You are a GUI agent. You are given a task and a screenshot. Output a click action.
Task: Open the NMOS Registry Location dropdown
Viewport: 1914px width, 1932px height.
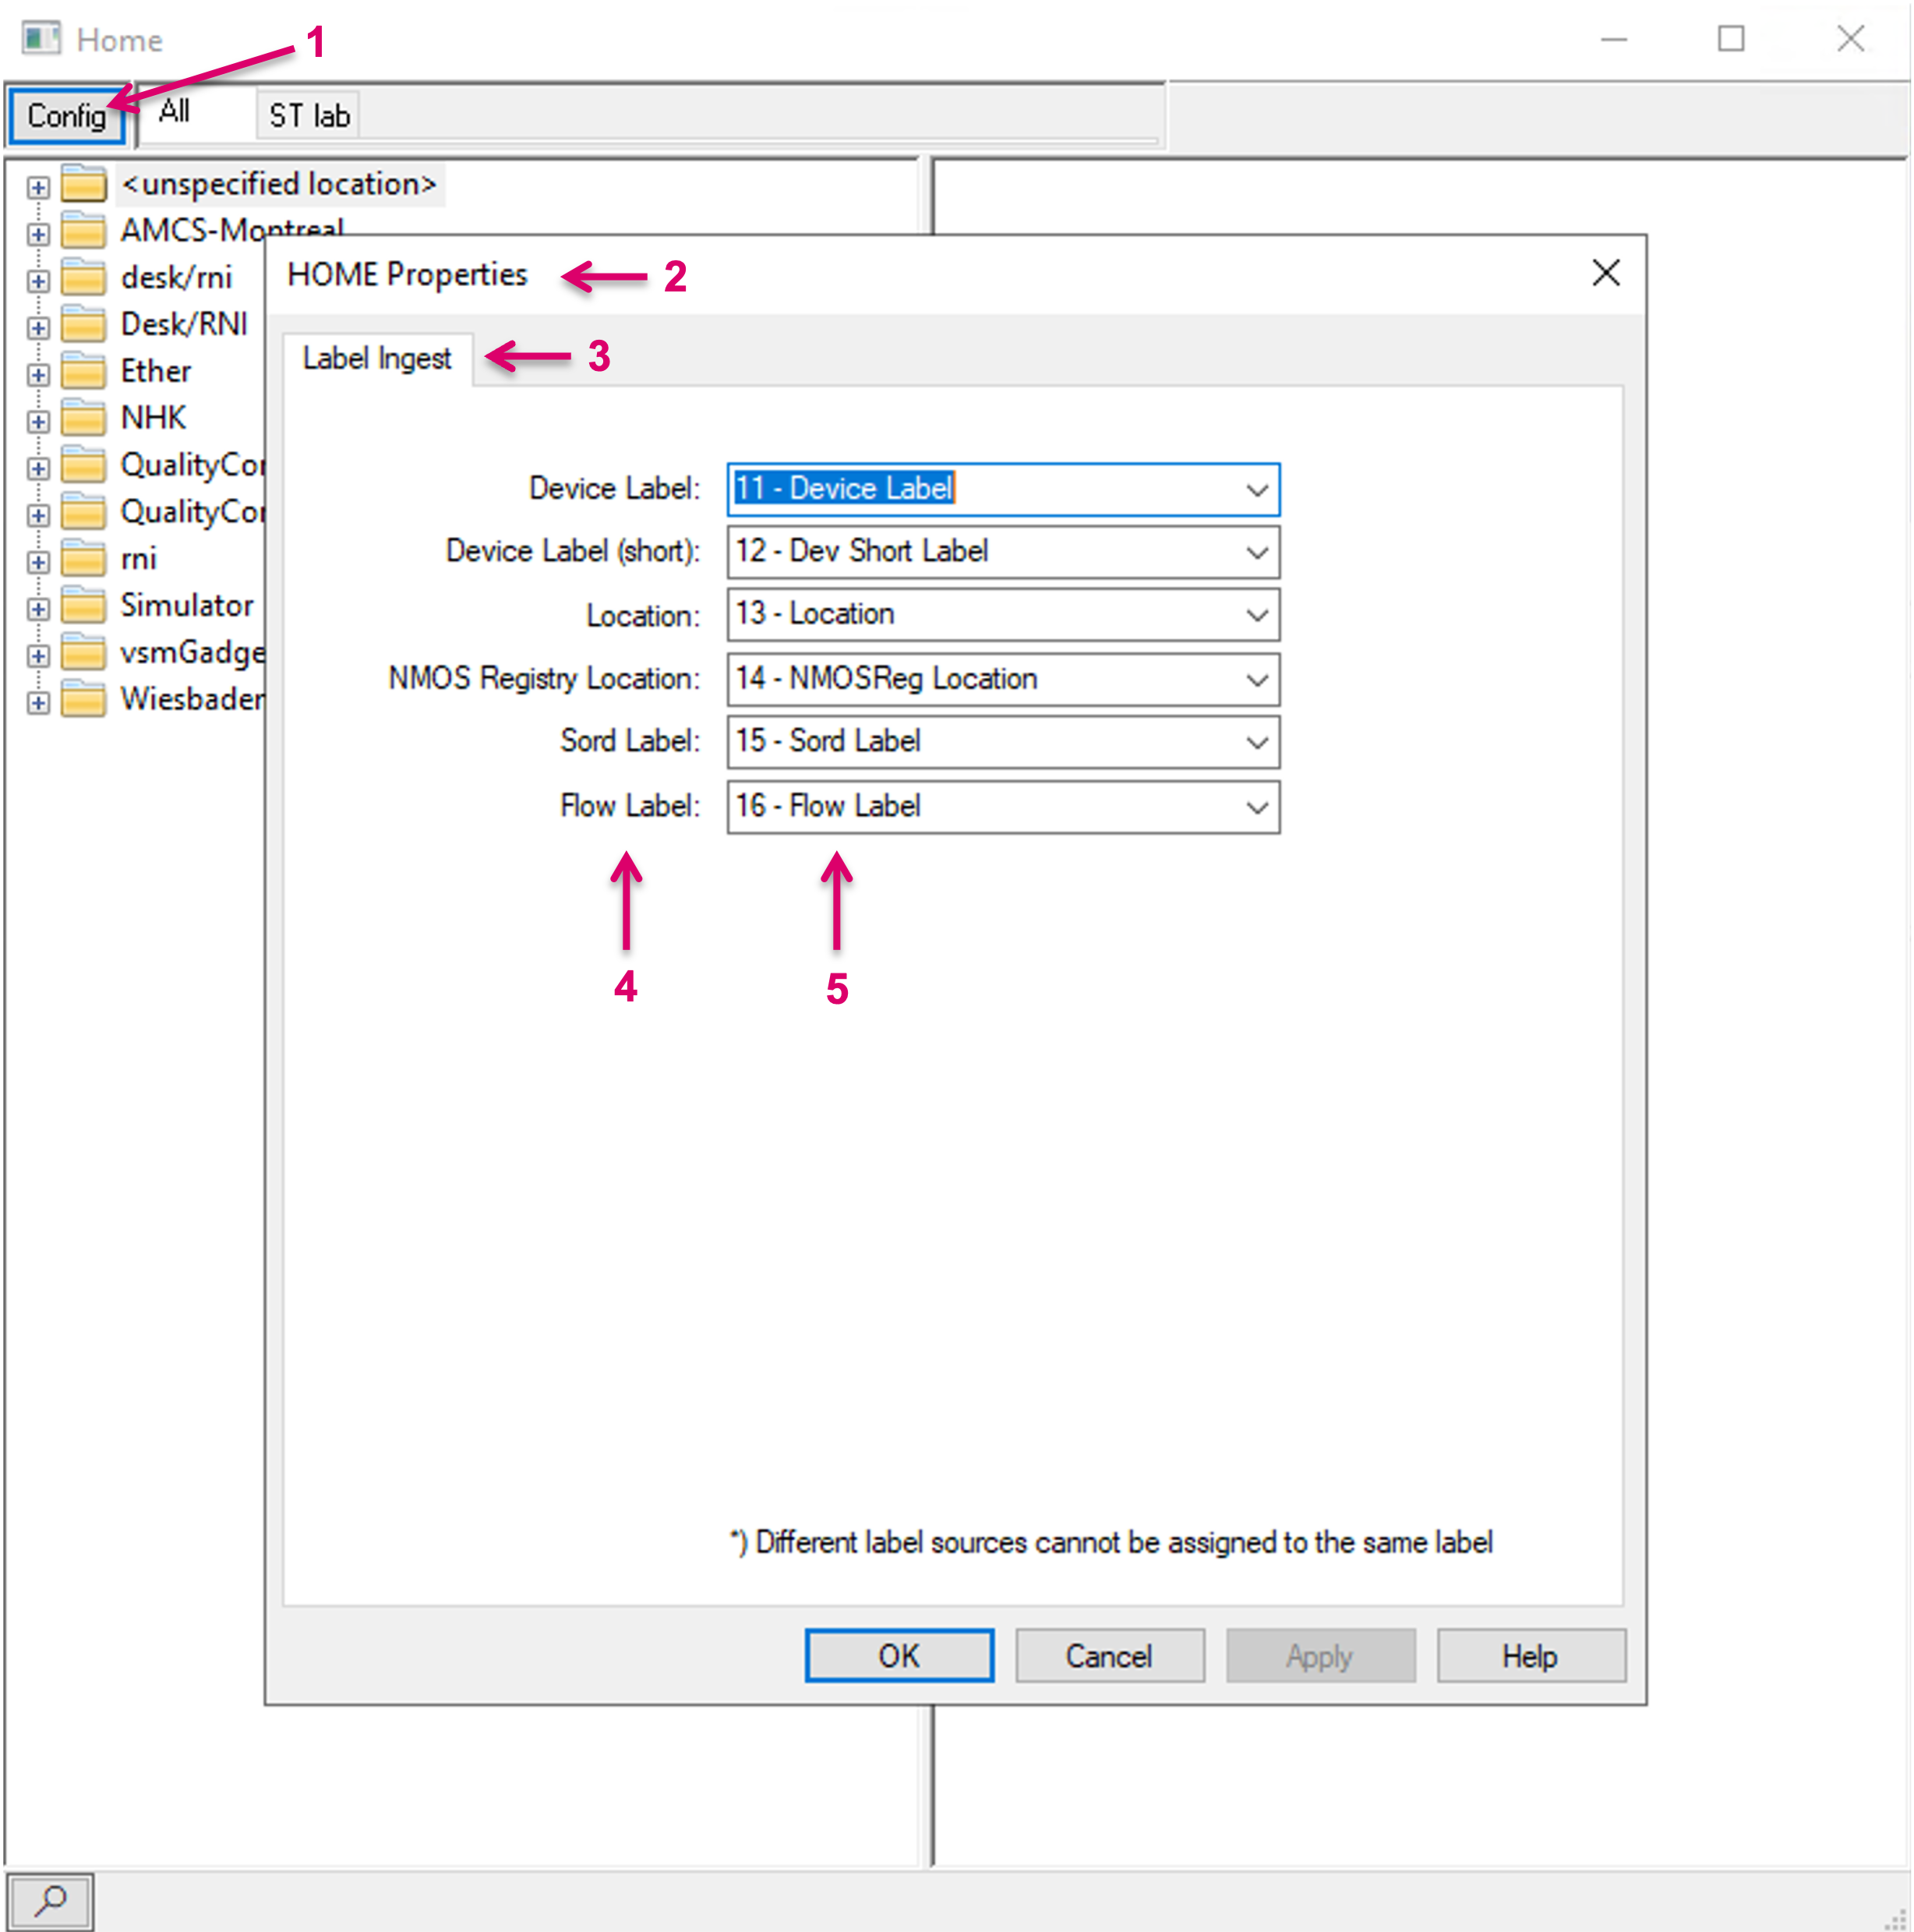coord(1256,680)
